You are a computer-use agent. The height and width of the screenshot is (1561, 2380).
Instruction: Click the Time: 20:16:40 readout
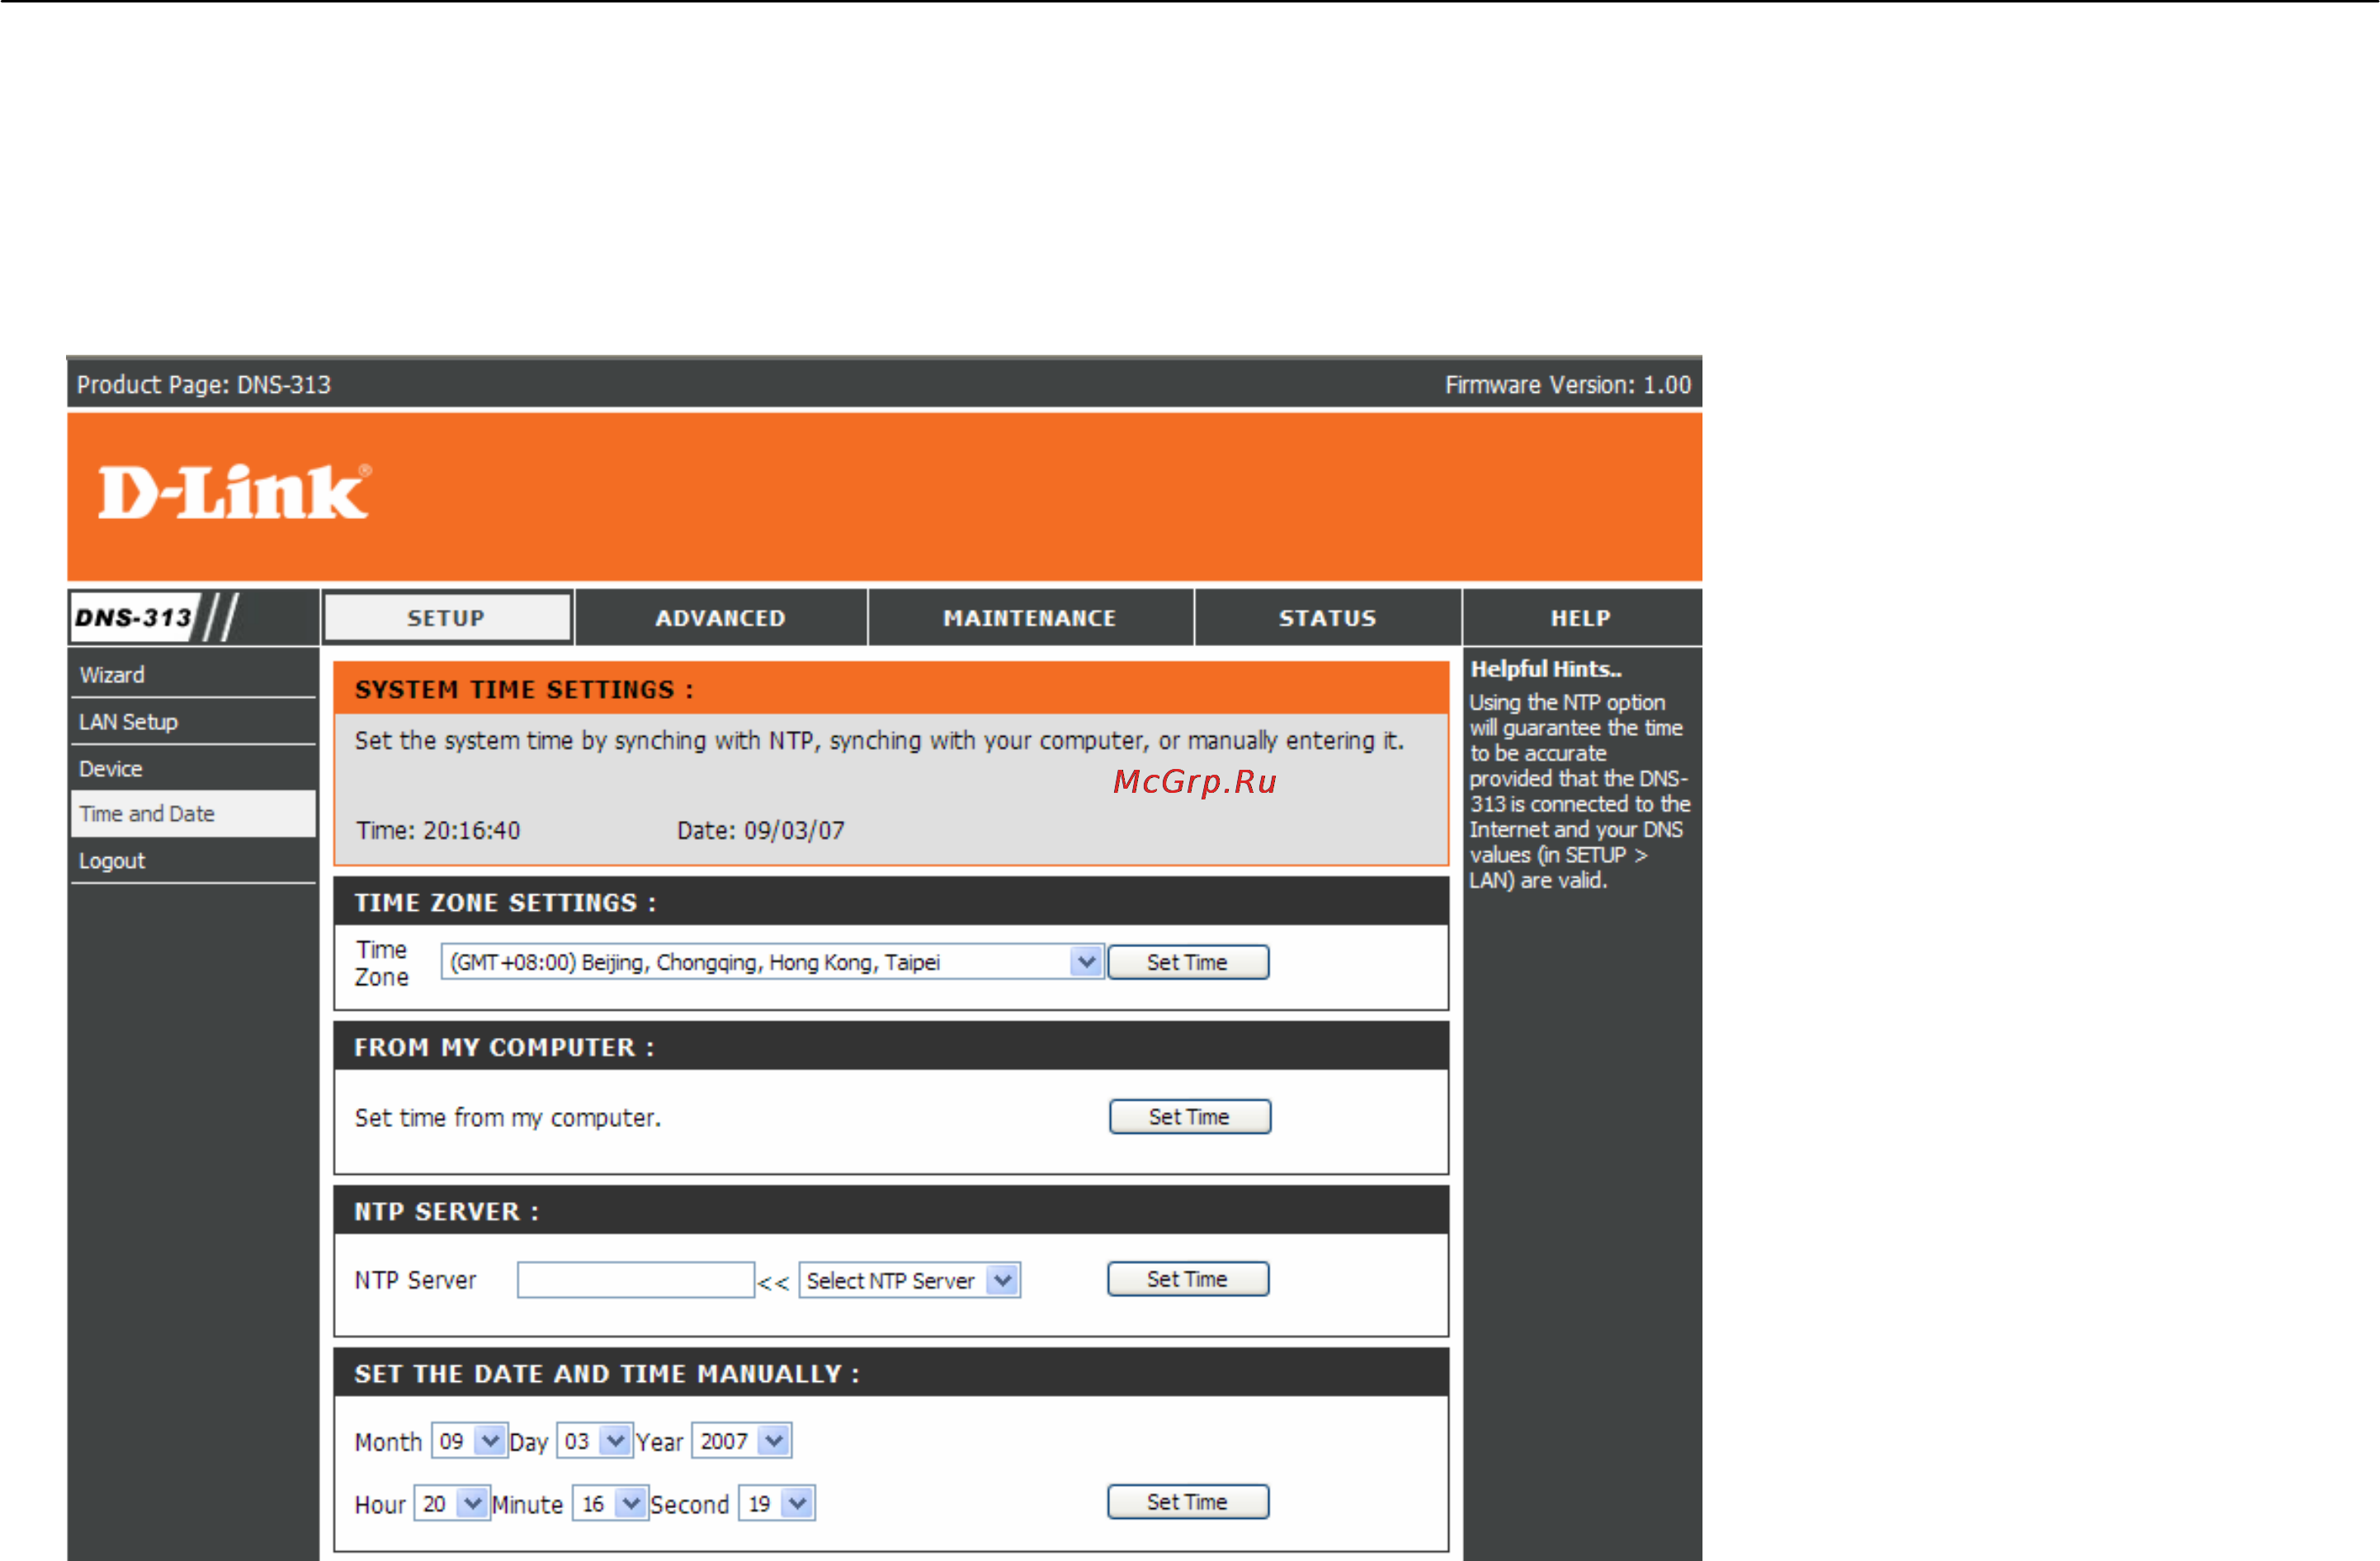[438, 830]
